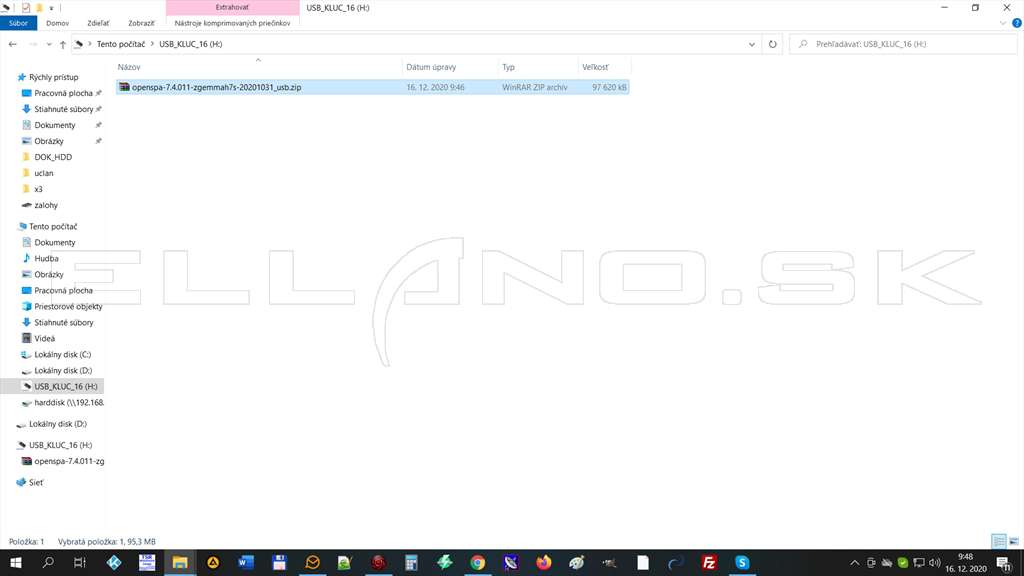Switch to large thumbnails view button
Screen dimensions: 1024x576
(1014, 541)
